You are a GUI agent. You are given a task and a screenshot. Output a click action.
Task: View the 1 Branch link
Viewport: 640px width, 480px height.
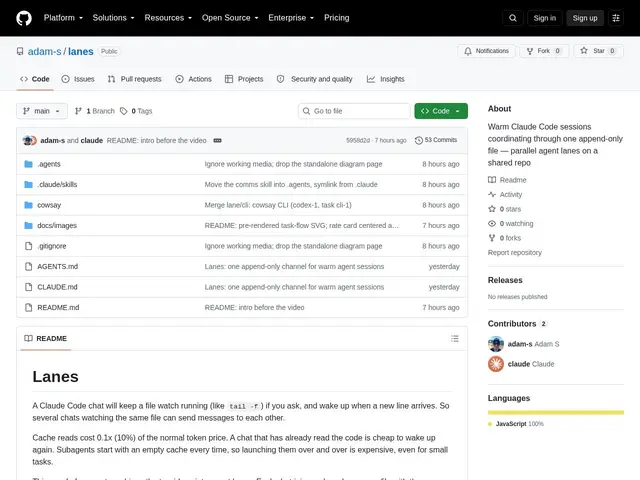(95, 111)
